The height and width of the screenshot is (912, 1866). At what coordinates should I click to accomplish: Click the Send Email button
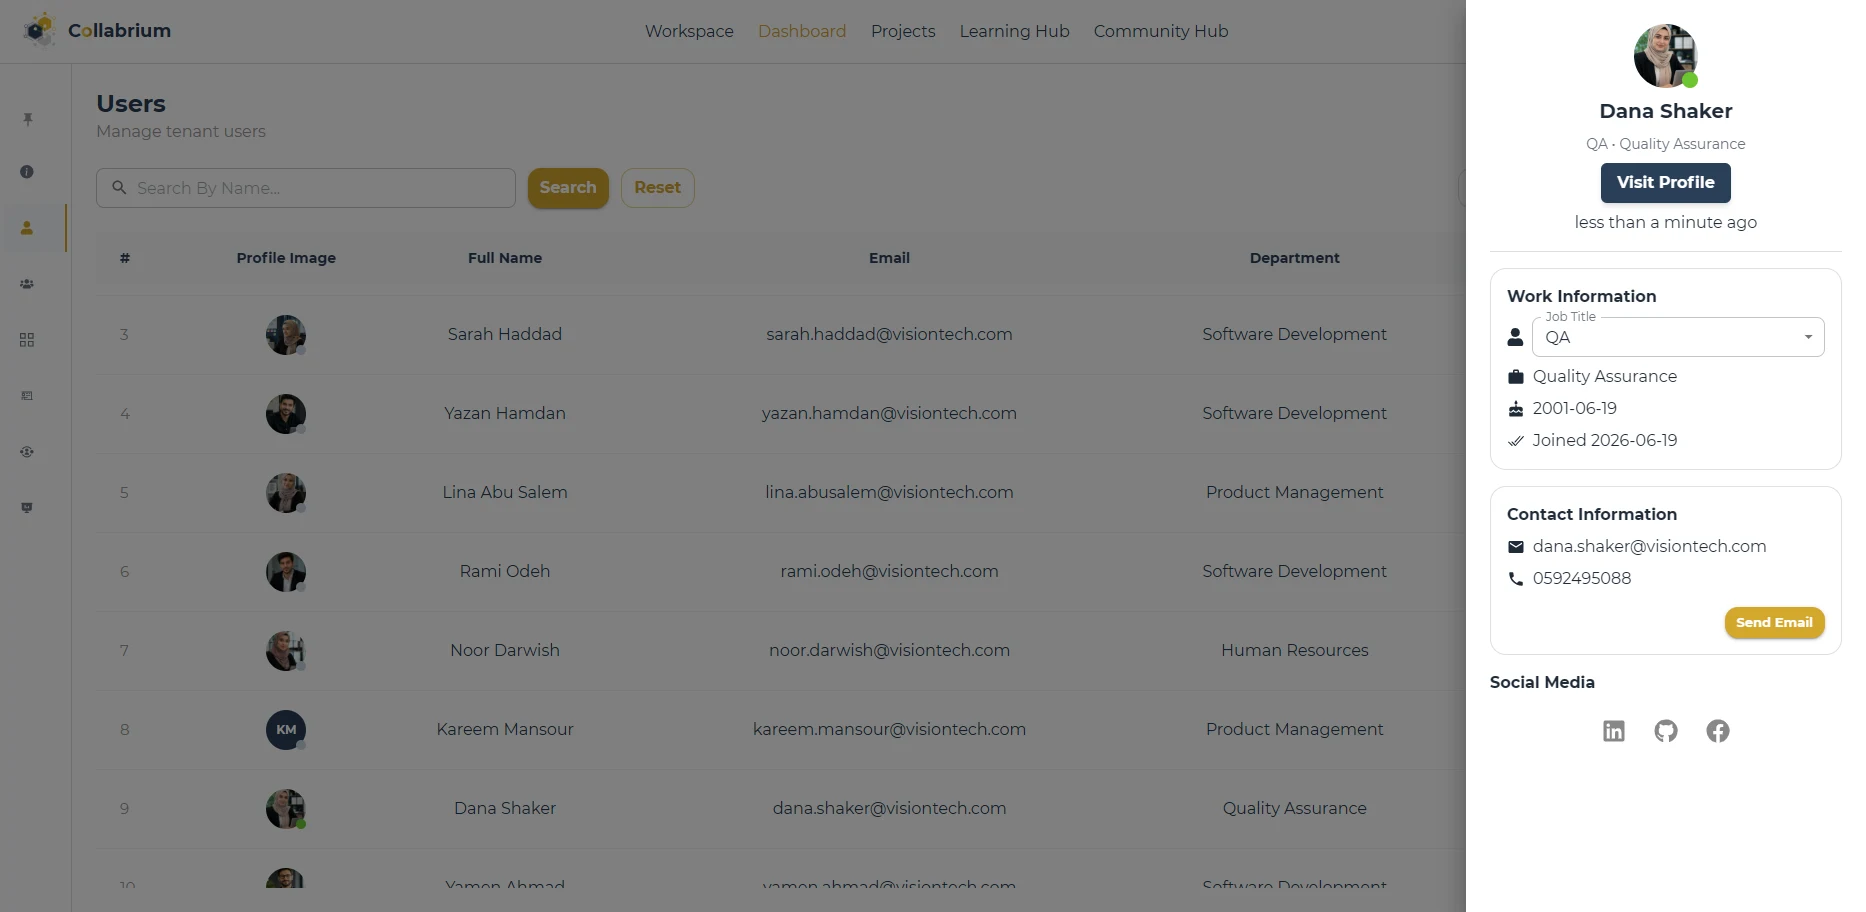click(1774, 622)
